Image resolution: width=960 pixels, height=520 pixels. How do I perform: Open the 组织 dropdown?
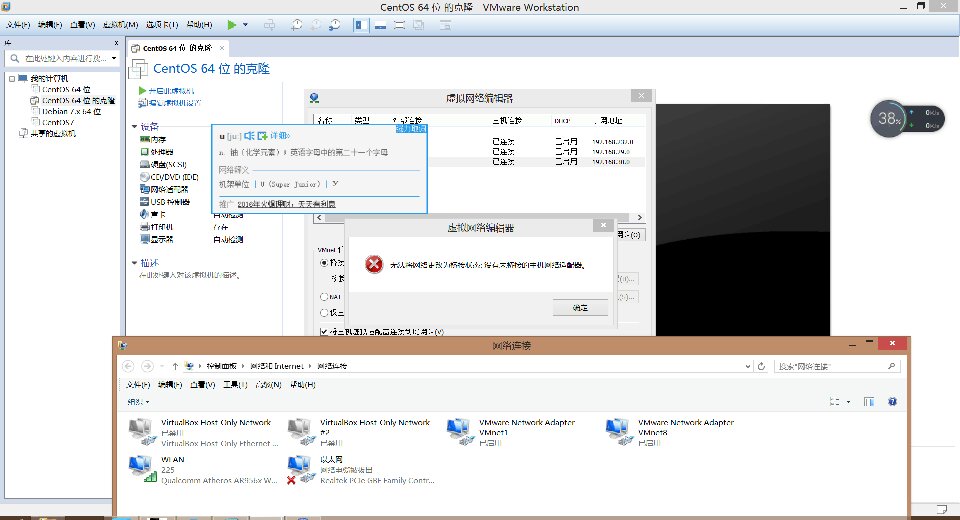[x=138, y=402]
